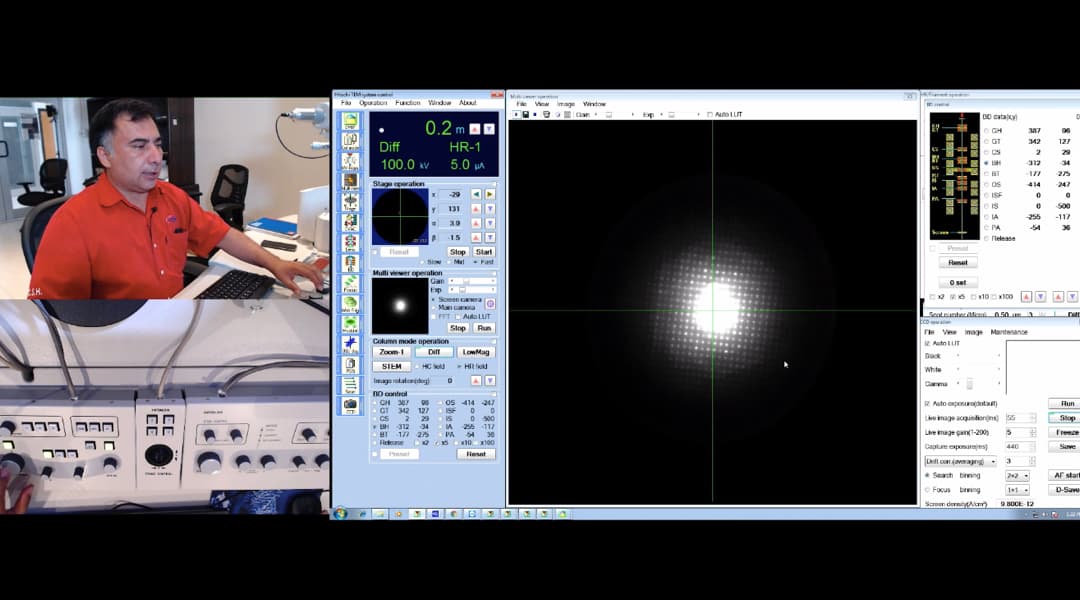The width and height of the screenshot is (1080, 600).
Task: Open Internet Explorer from the taskbar
Action: [362, 514]
